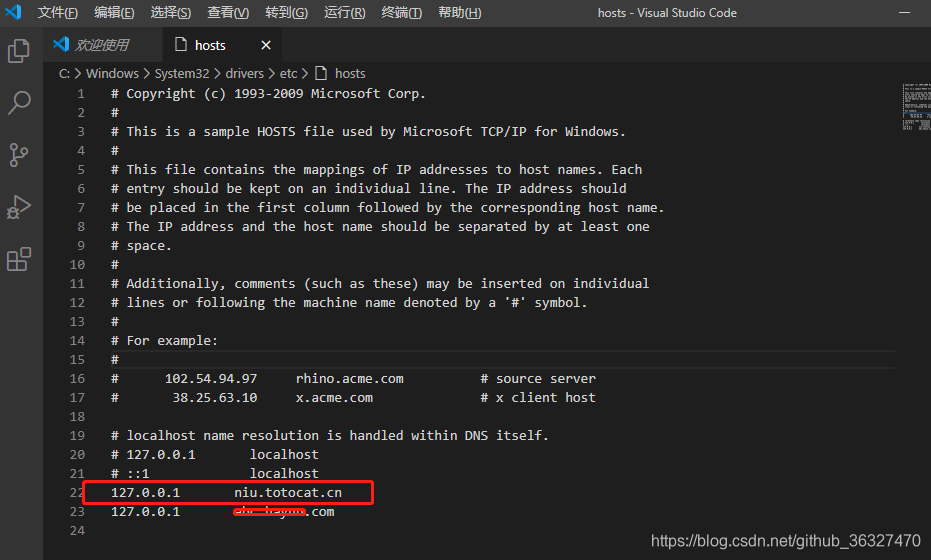Open the 编辑(E) menu
Viewport: 931px width, 560px height.
(114, 12)
